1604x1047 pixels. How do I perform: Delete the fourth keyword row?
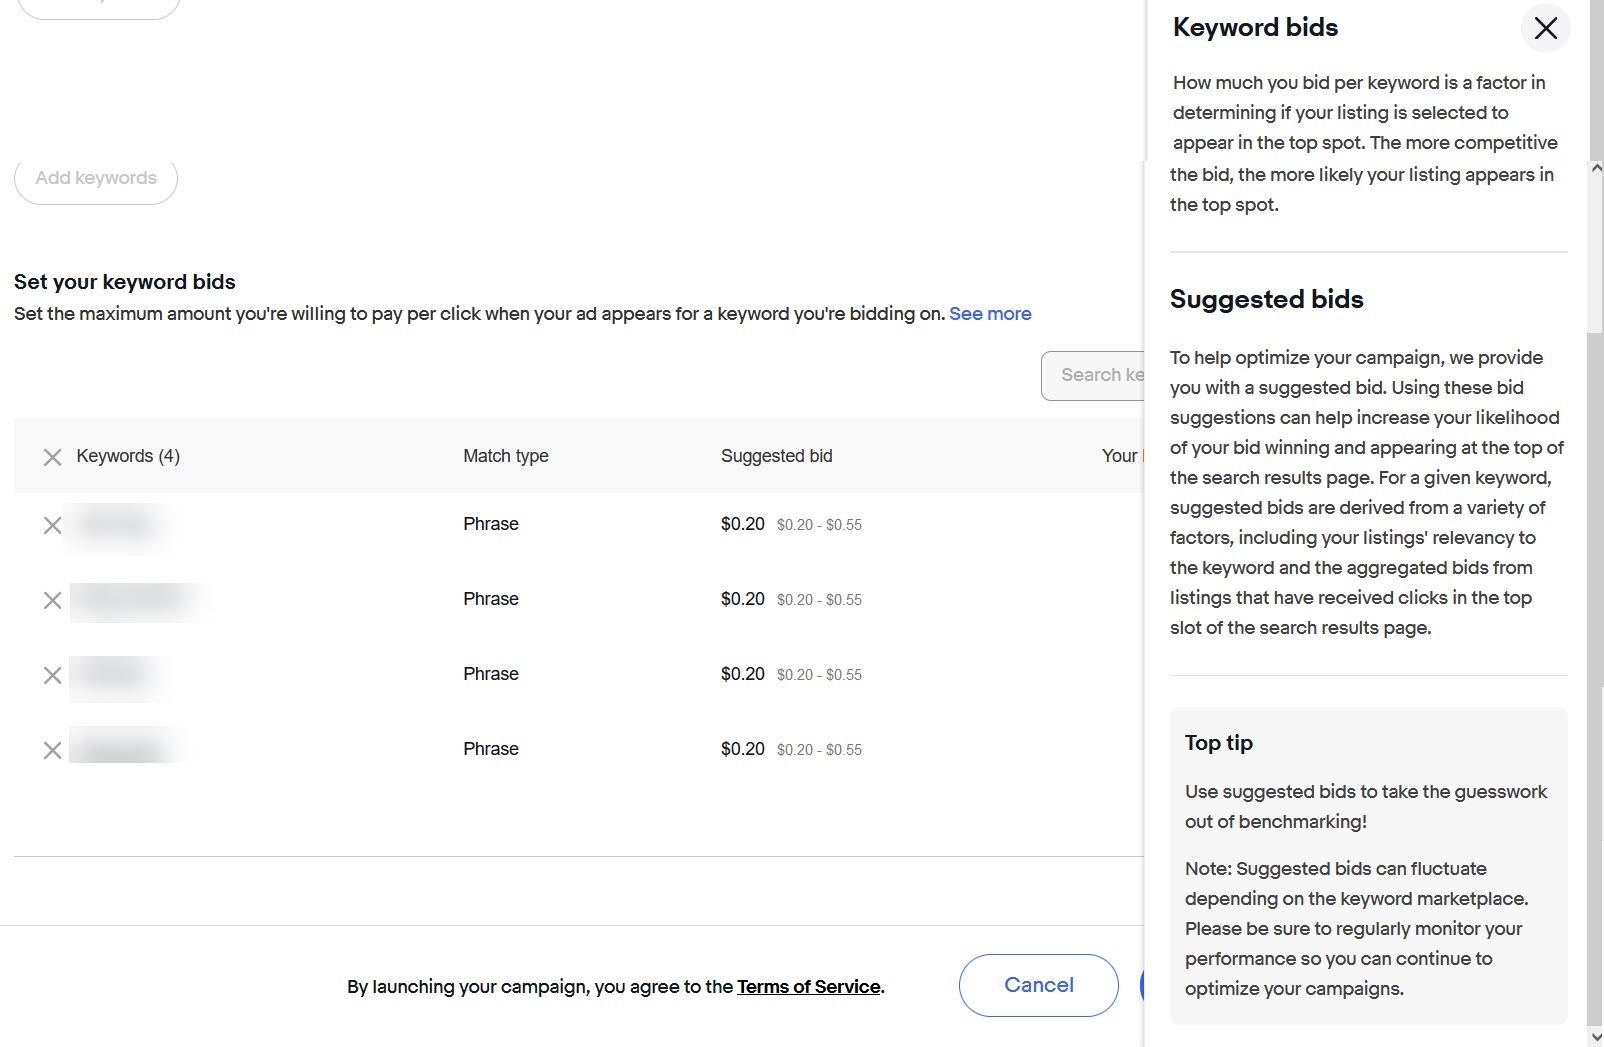pos(52,750)
